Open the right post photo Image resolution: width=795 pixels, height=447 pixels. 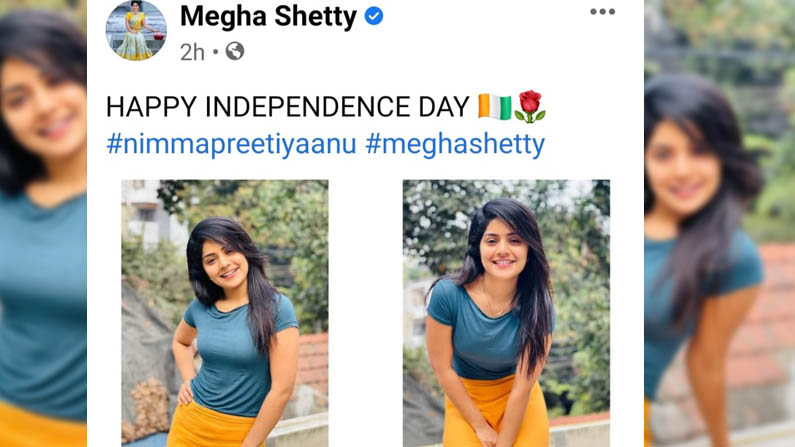point(506,313)
